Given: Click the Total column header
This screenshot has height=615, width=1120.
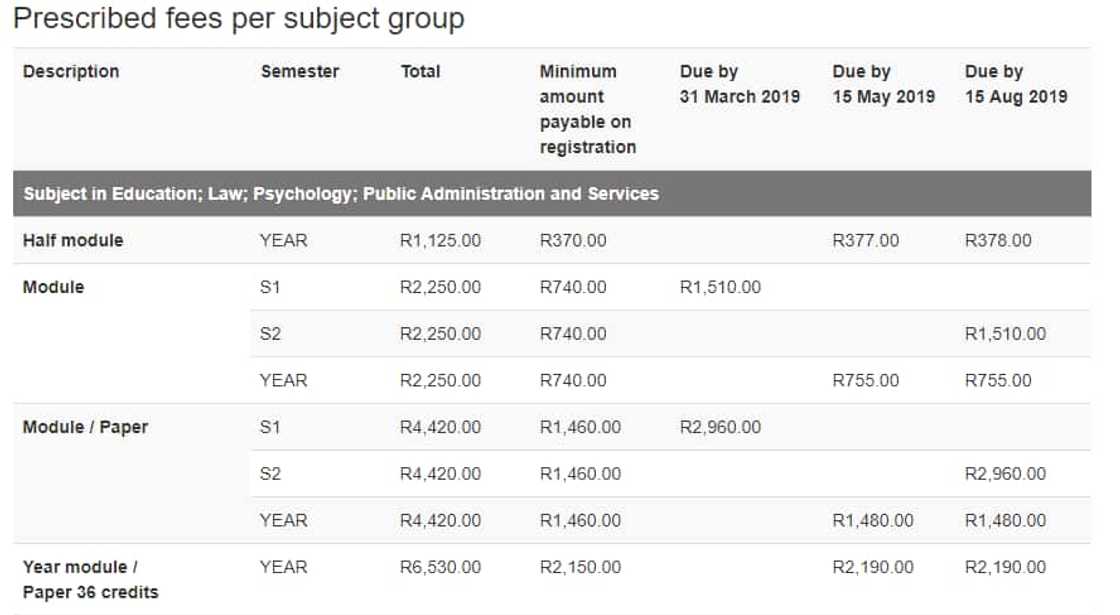Looking at the screenshot, I should click(x=420, y=72).
